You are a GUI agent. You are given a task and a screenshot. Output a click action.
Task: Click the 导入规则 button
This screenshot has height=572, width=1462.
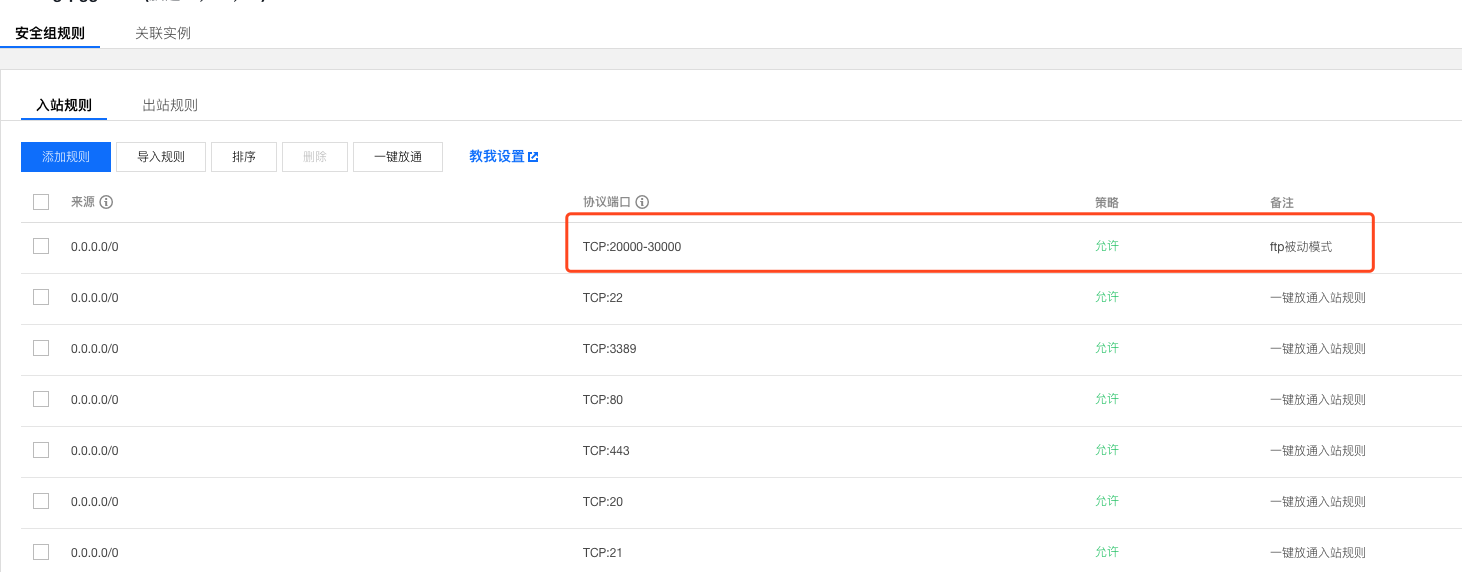tap(161, 157)
